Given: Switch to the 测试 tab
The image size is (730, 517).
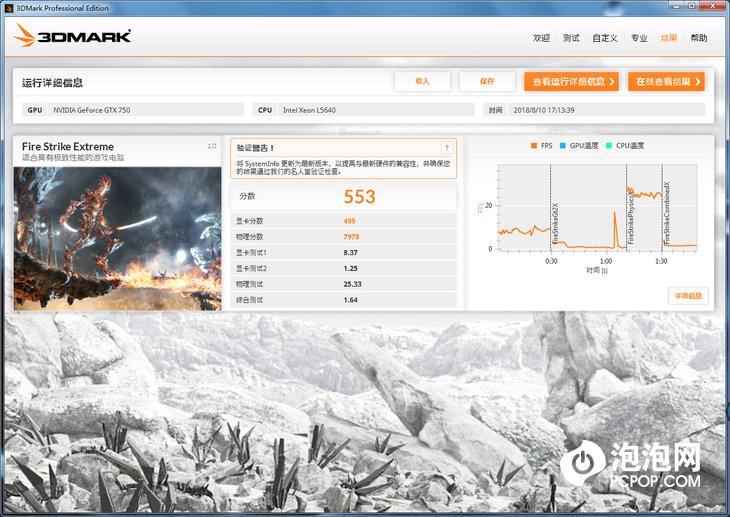Looking at the screenshot, I should (571, 38).
